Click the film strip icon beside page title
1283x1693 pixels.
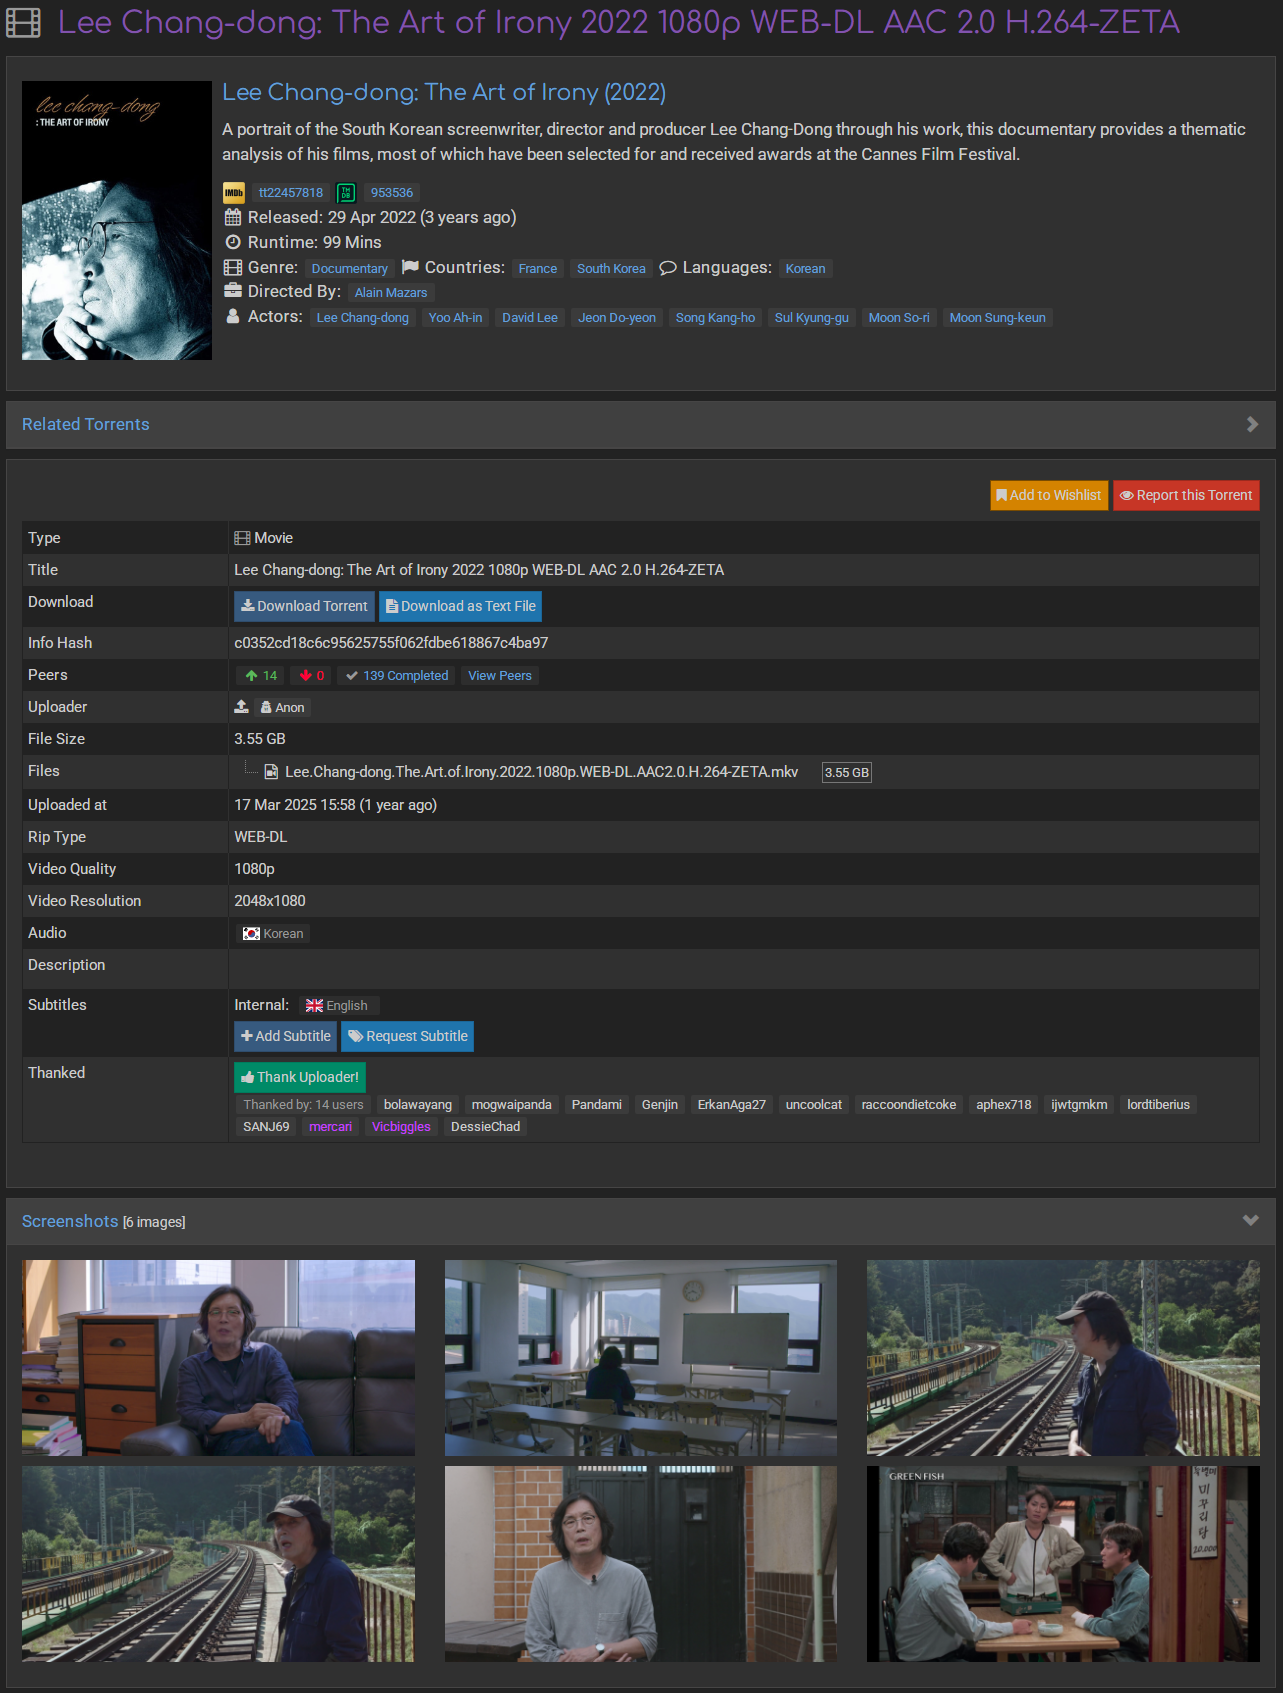coord(24,23)
